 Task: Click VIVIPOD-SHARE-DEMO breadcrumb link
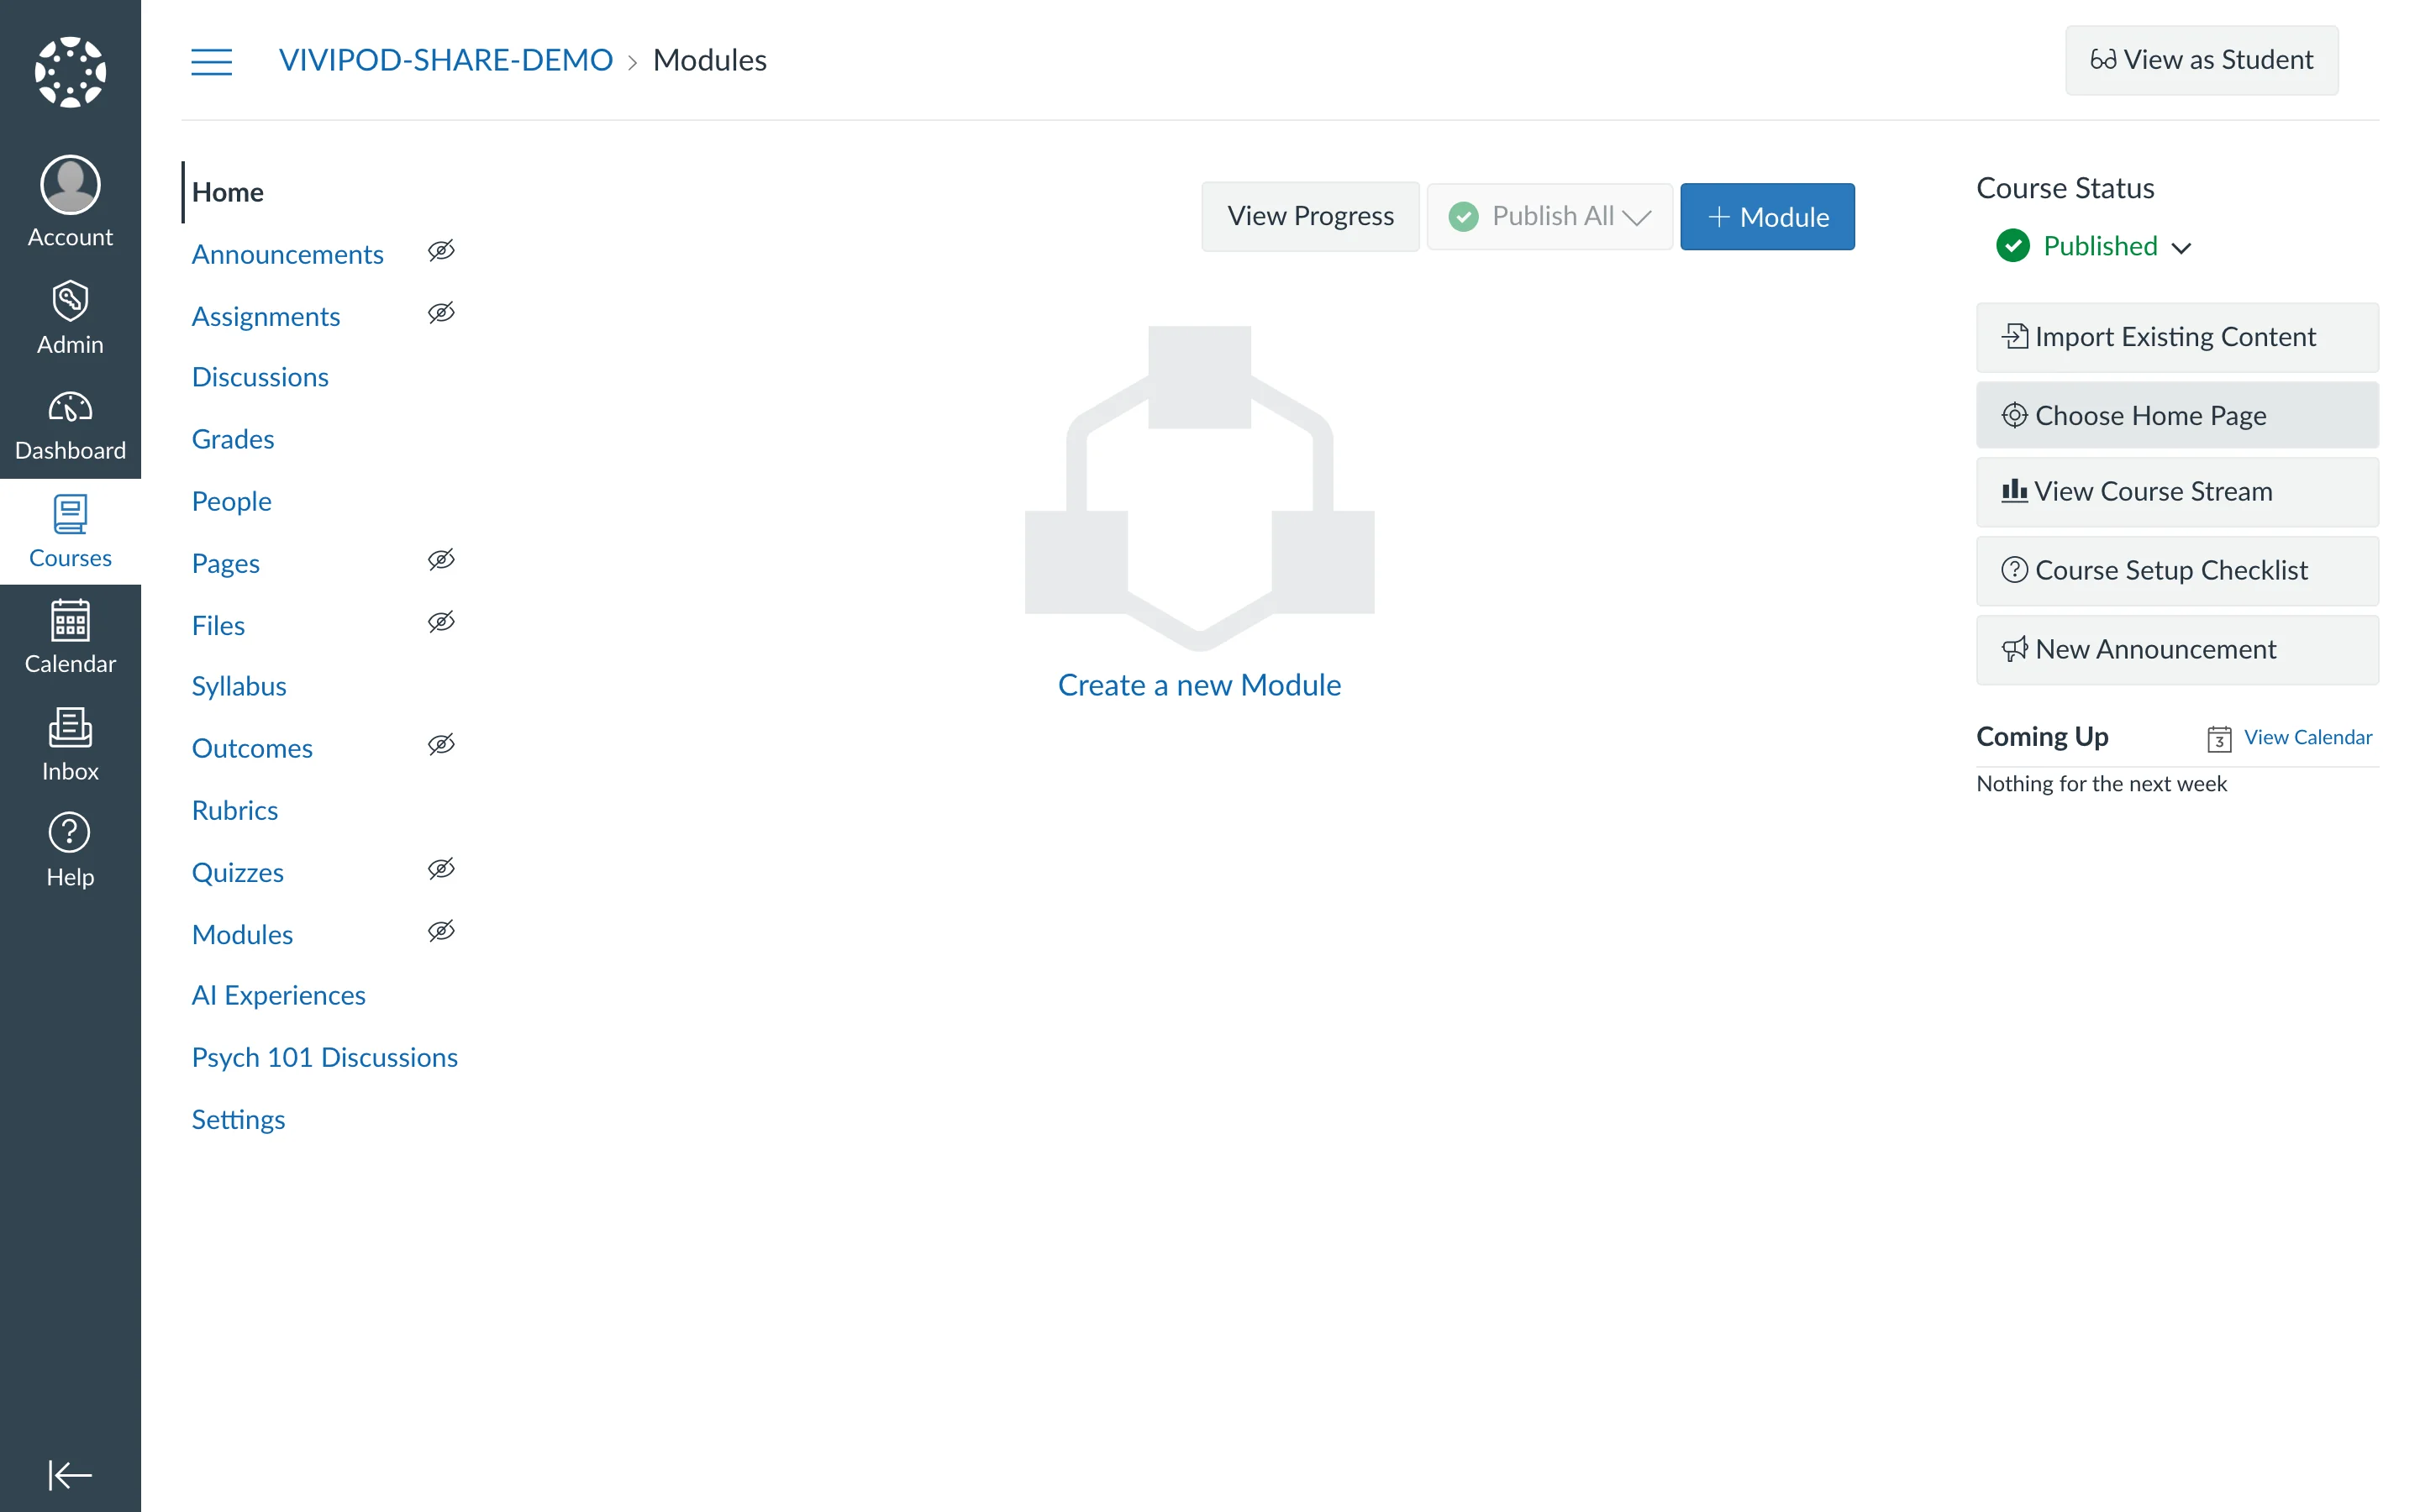coord(445,60)
